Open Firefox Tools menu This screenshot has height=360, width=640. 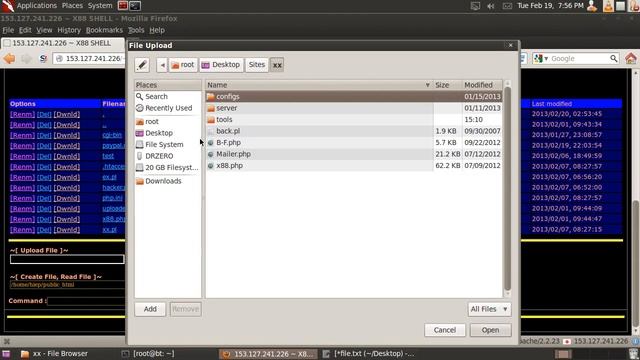click(136, 30)
